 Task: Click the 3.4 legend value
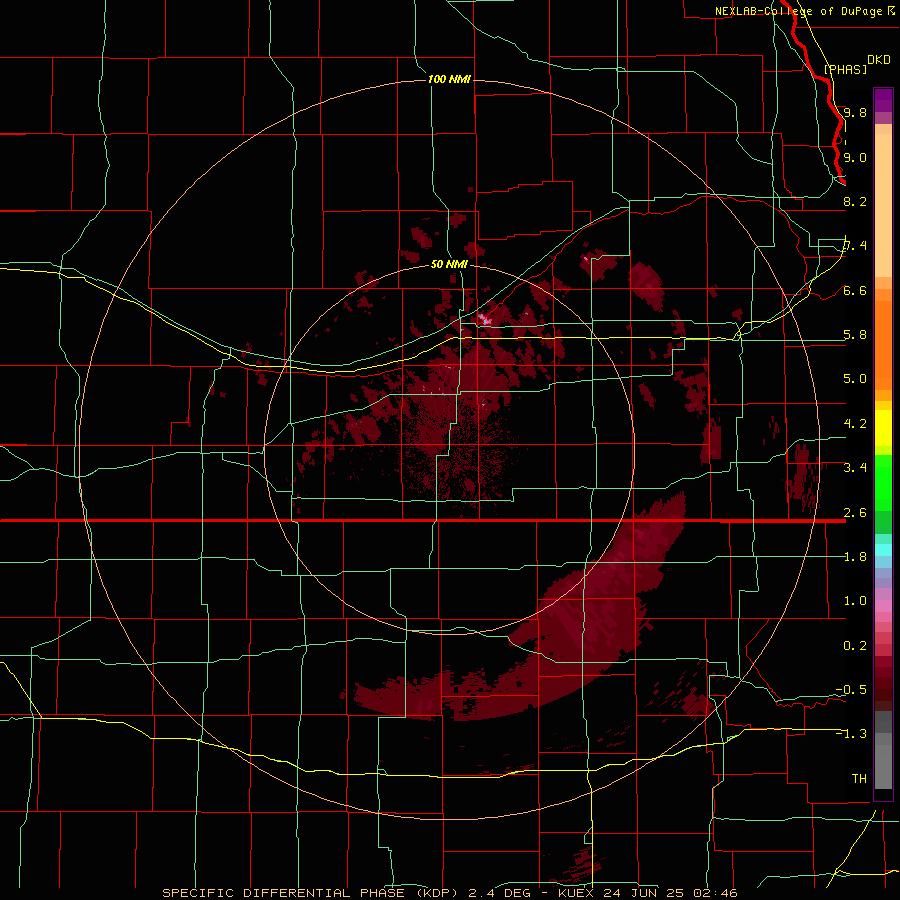[x=855, y=468]
